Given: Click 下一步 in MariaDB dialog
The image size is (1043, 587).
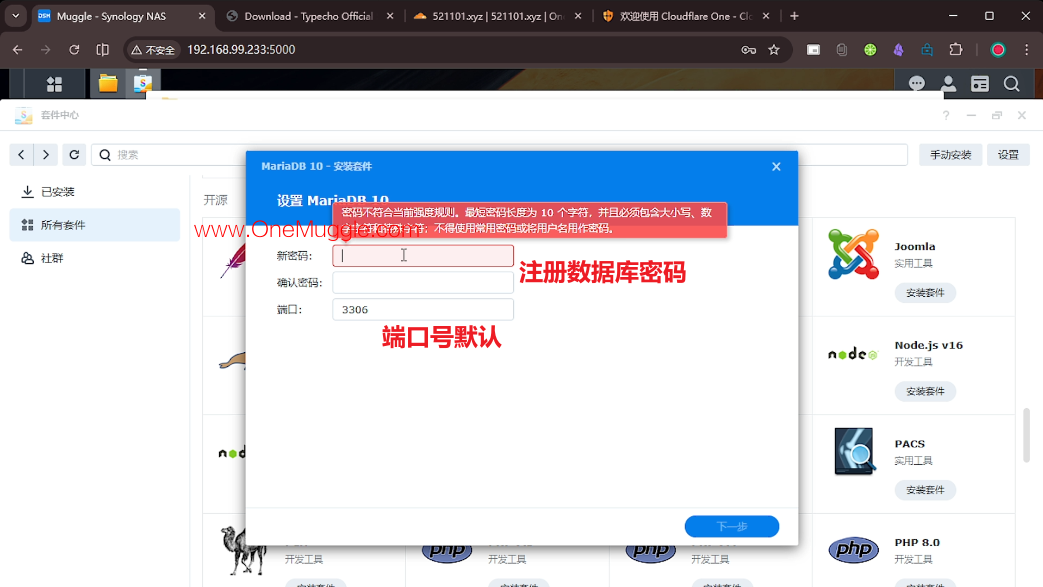Looking at the screenshot, I should tap(732, 526).
